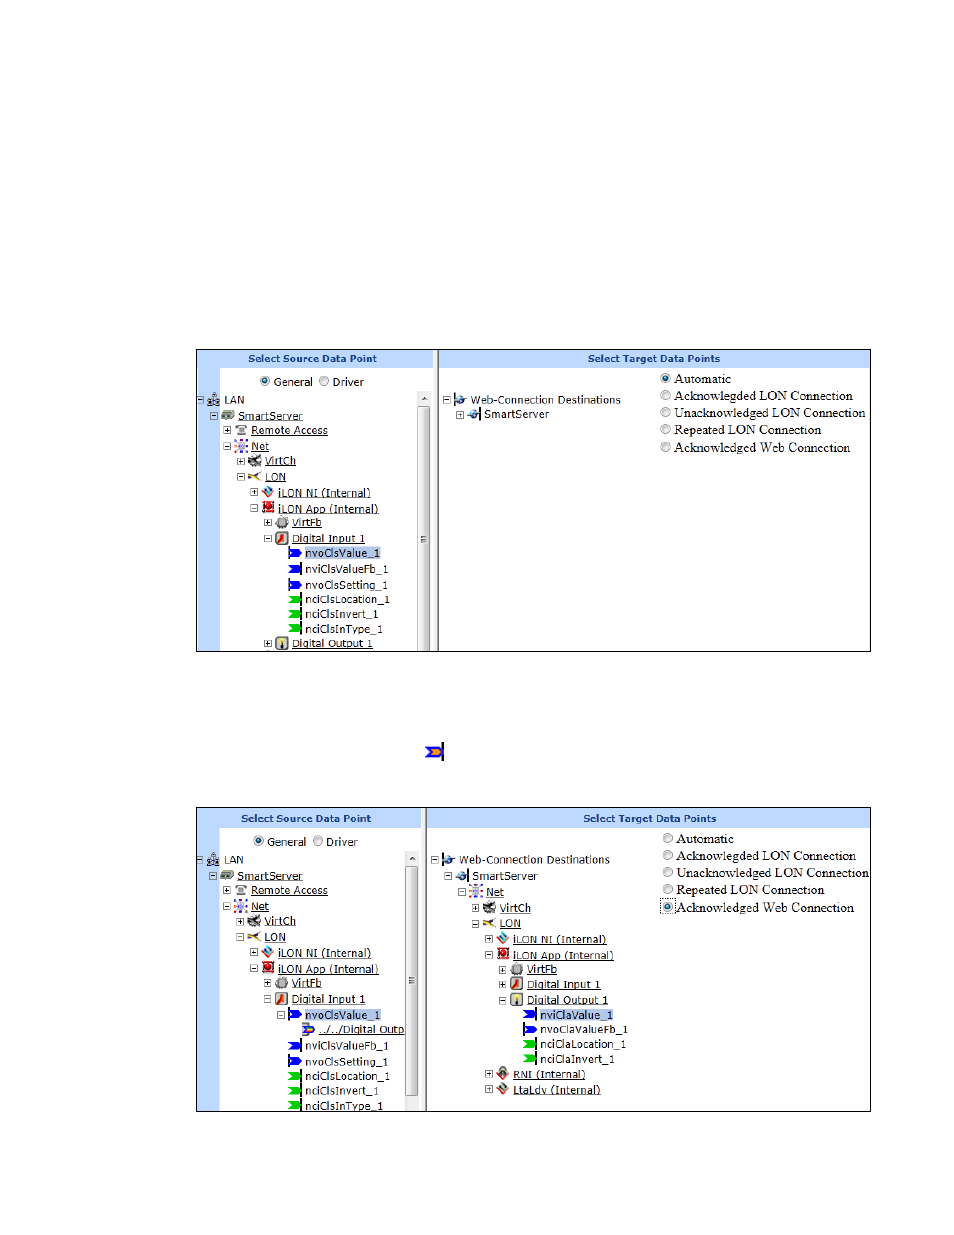The width and height of the screenshot is (954, 1235).
Task: Click VirtCh link in lower target tree
Action: 515,908
